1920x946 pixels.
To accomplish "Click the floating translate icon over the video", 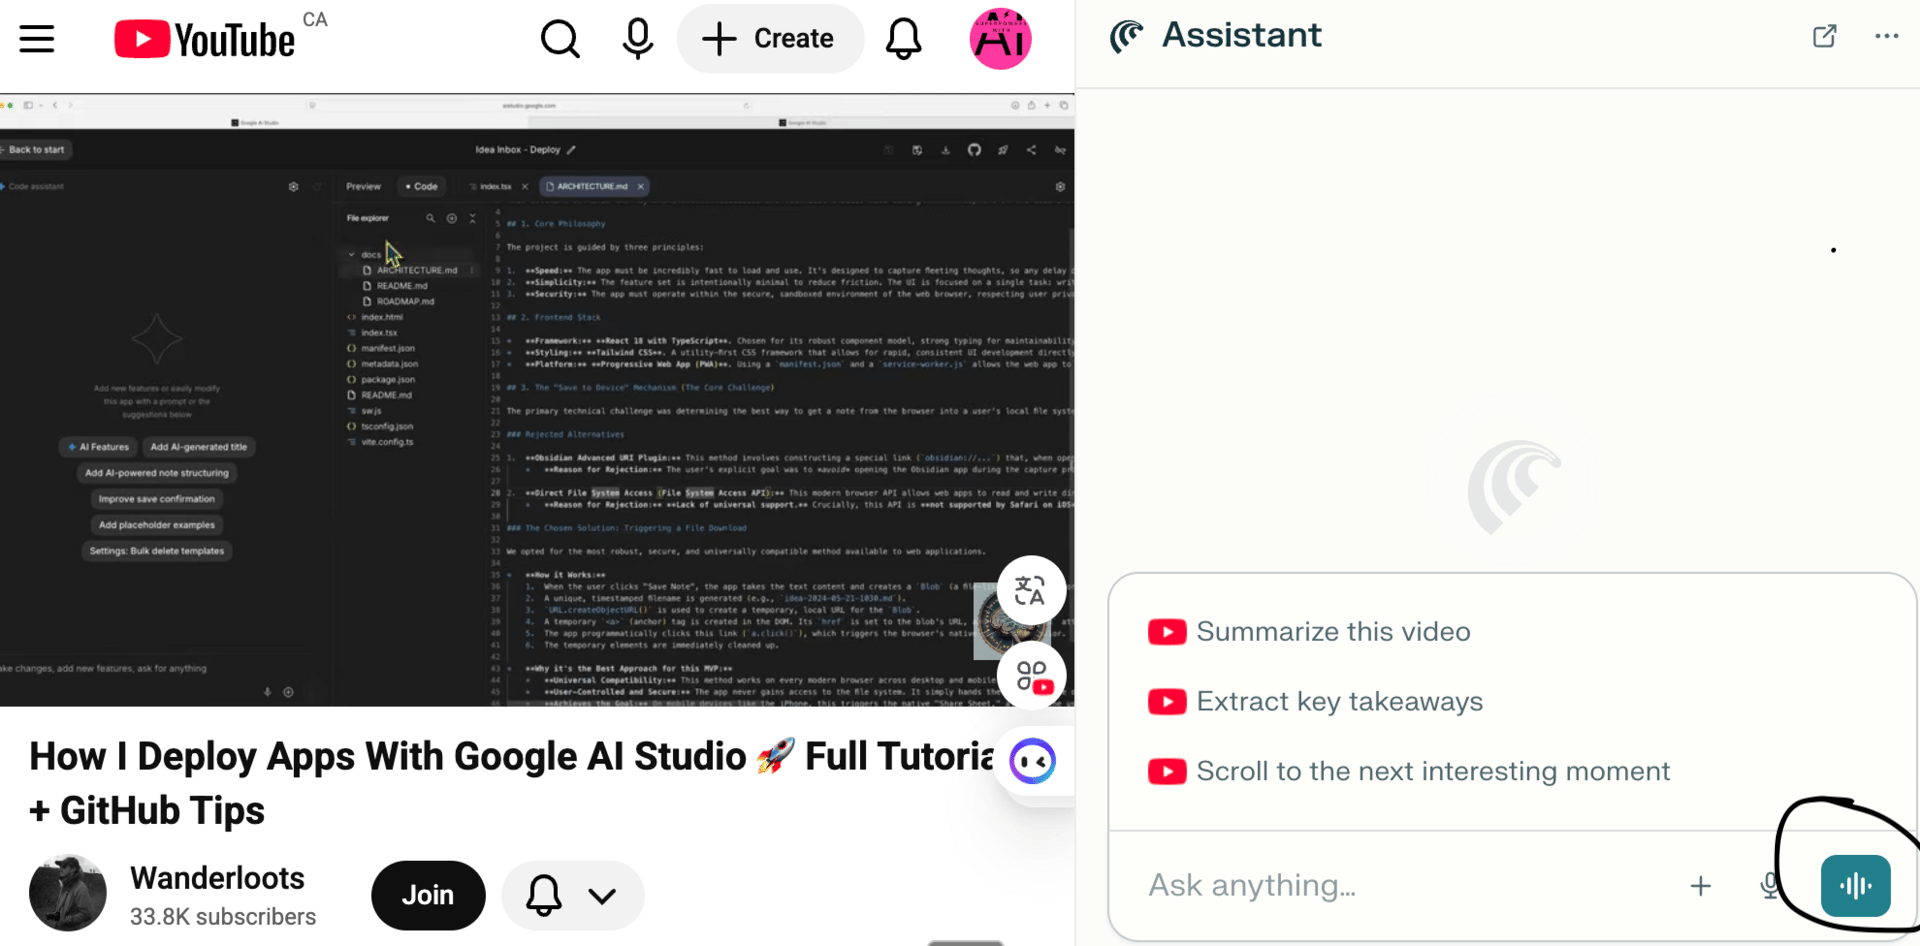I will (x=1031, y=590).
